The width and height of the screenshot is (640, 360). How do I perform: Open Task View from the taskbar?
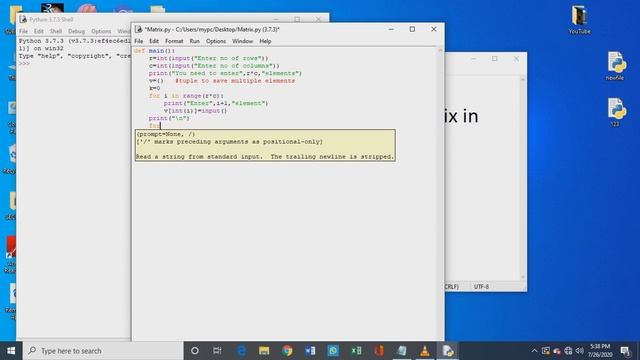tap(217, 351)
